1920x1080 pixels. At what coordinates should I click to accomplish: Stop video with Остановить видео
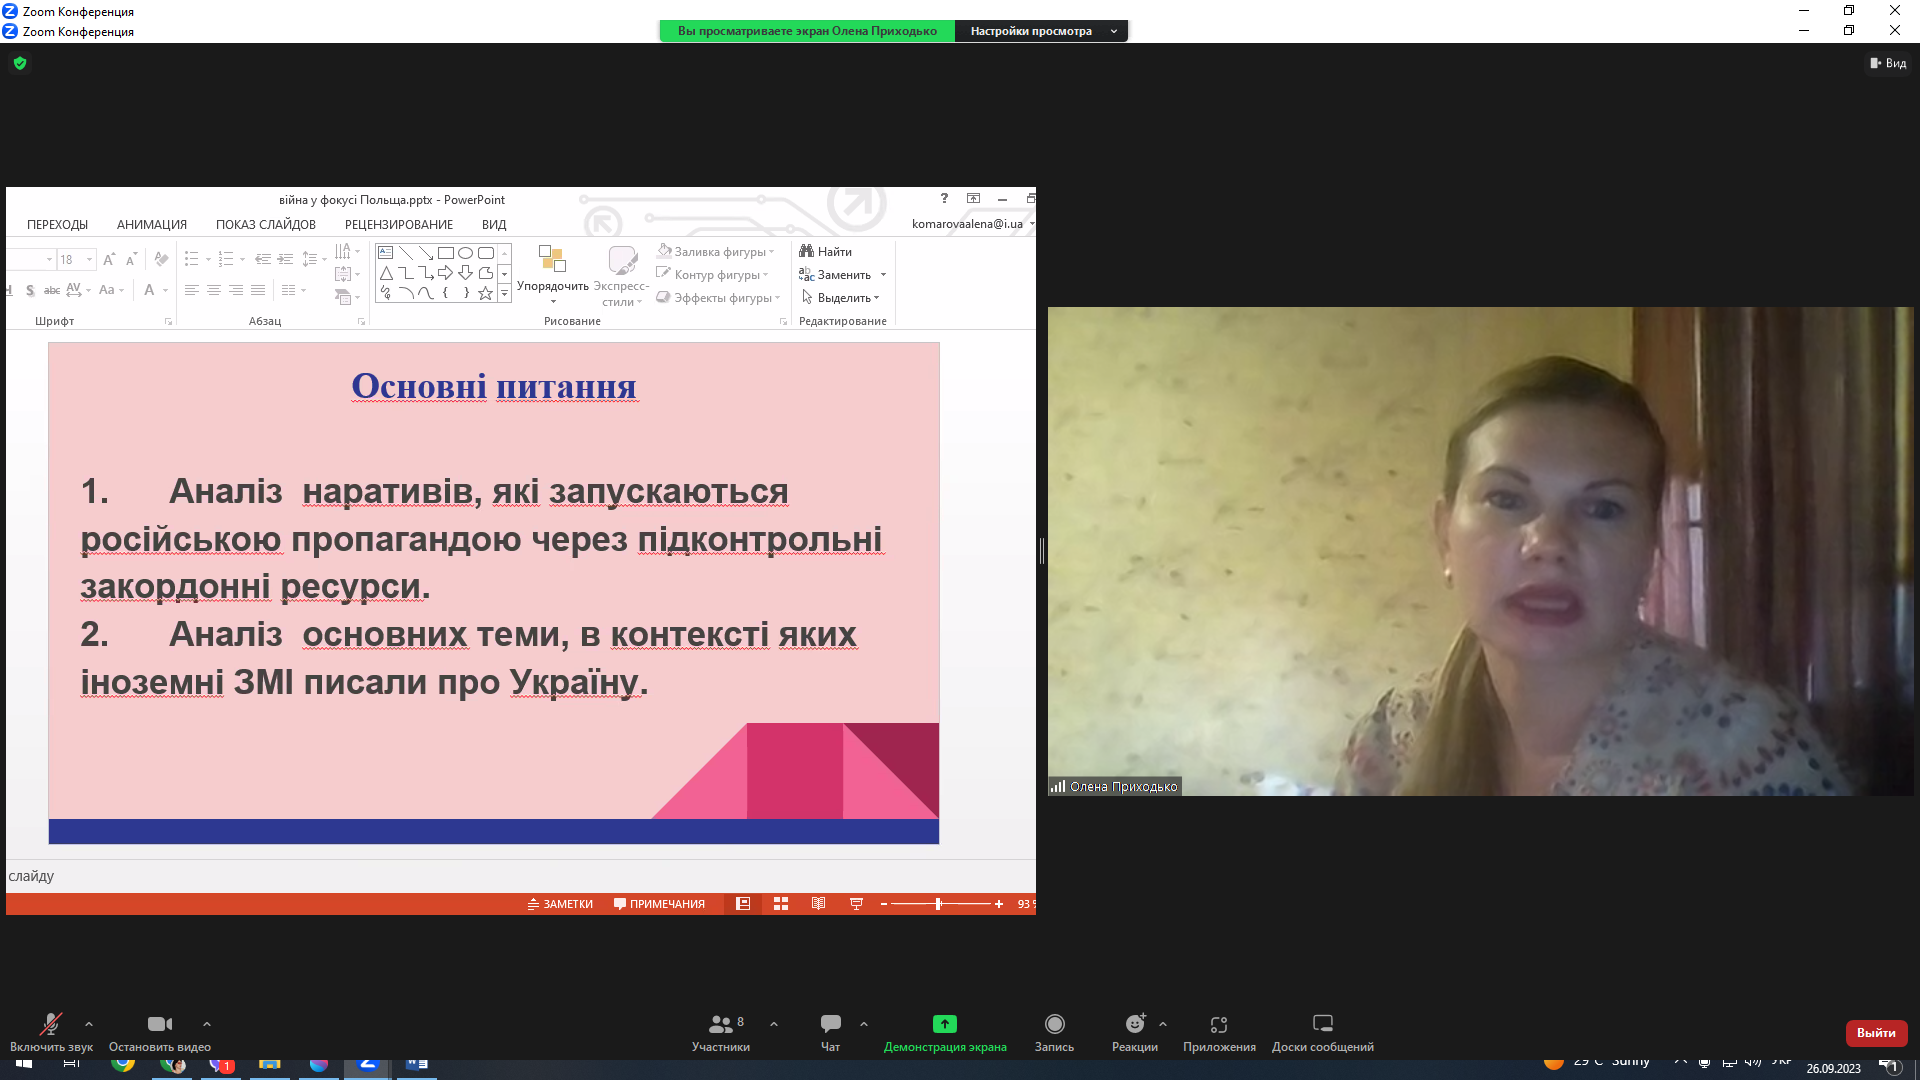coord(160,1032)
